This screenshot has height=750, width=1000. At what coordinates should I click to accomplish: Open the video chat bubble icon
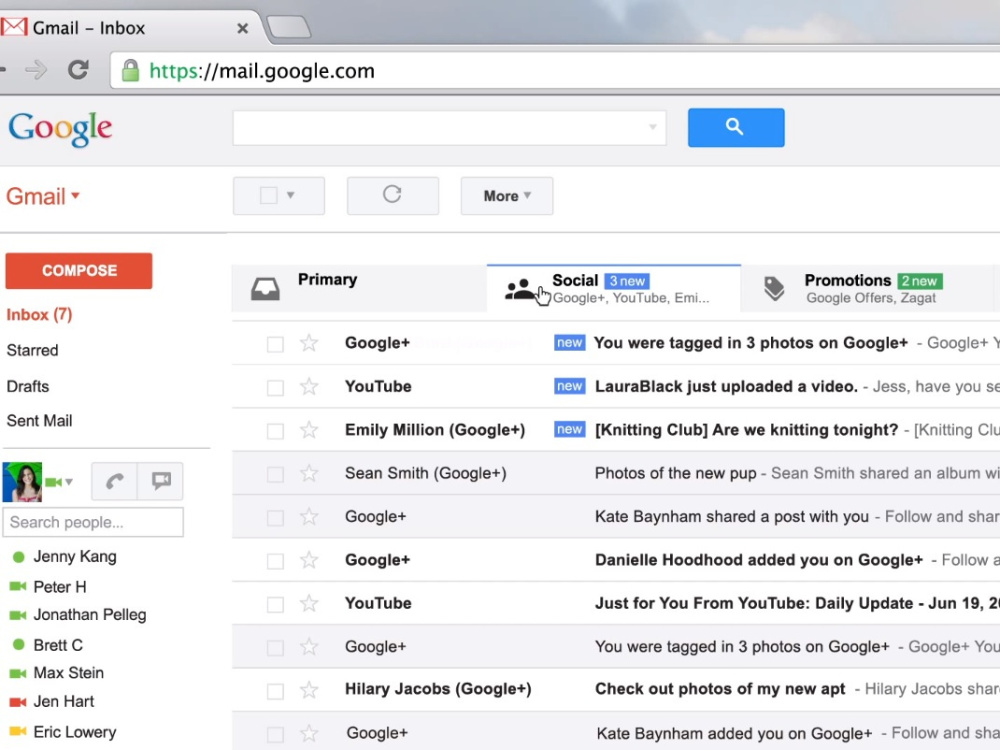click(x=161, y=481)
